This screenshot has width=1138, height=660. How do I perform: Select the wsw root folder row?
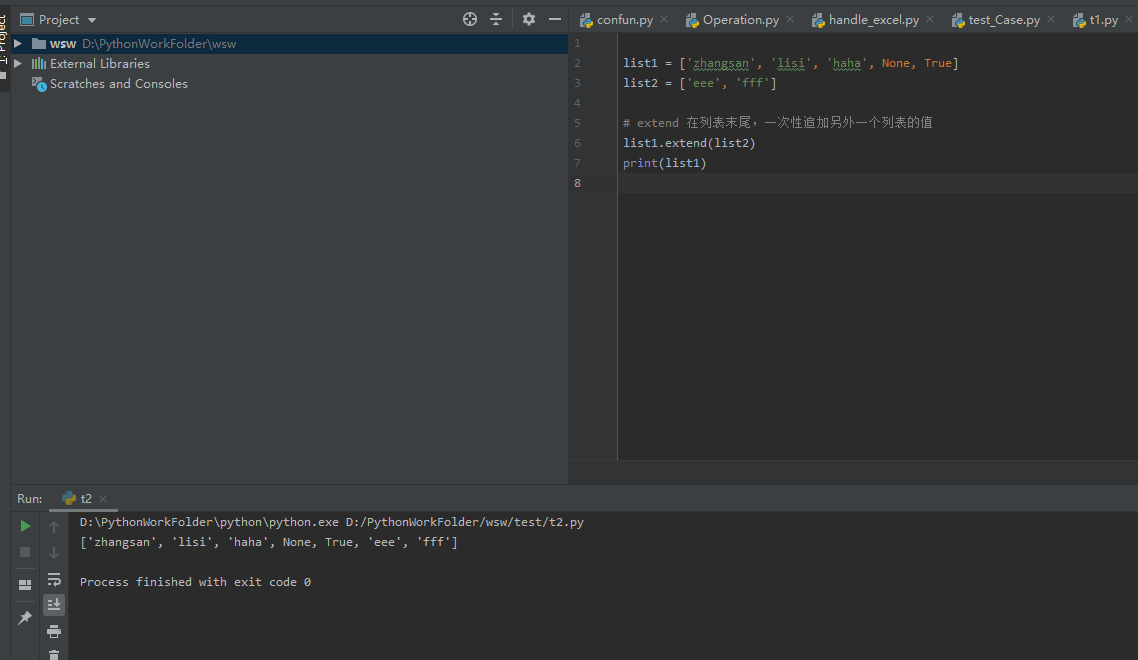290,44
